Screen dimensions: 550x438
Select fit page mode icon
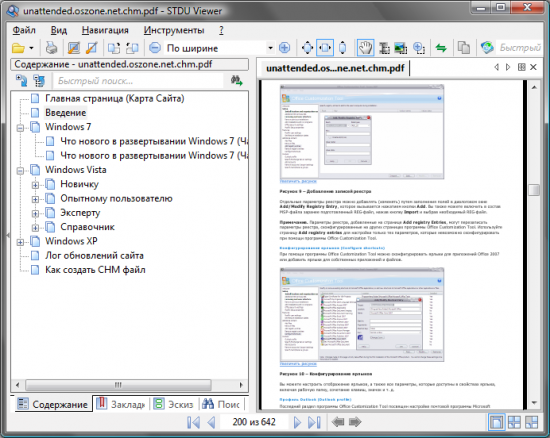tap(307, 48)
